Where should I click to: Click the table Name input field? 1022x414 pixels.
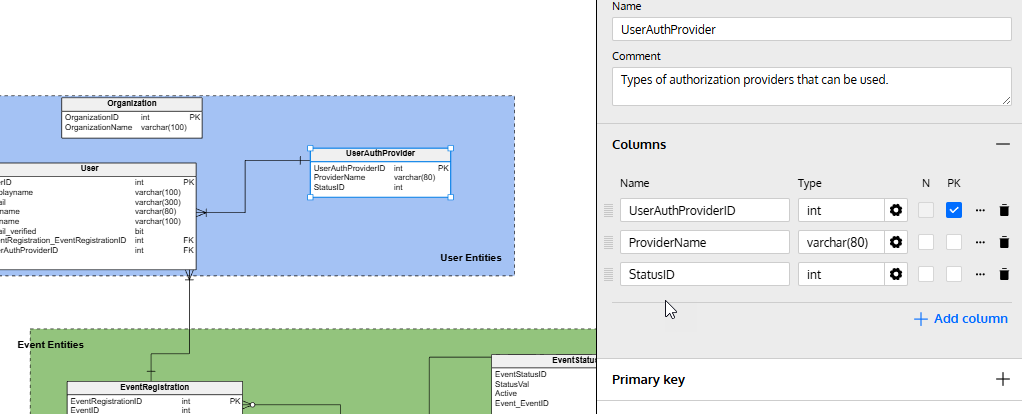coord(811,29)
